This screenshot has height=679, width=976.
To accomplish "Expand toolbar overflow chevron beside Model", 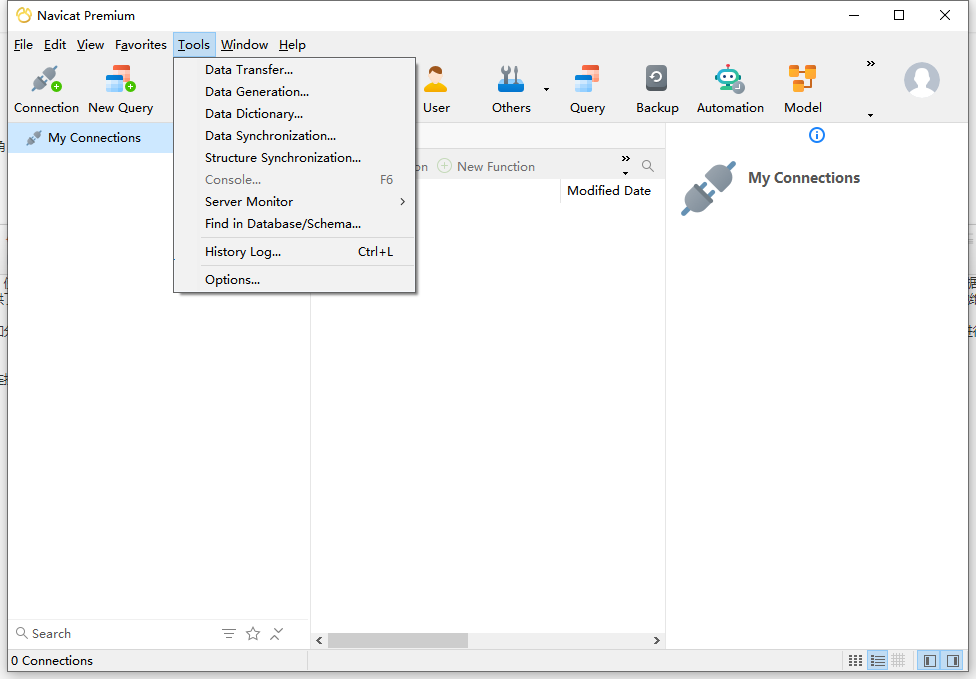I will (x=871, y=63).
